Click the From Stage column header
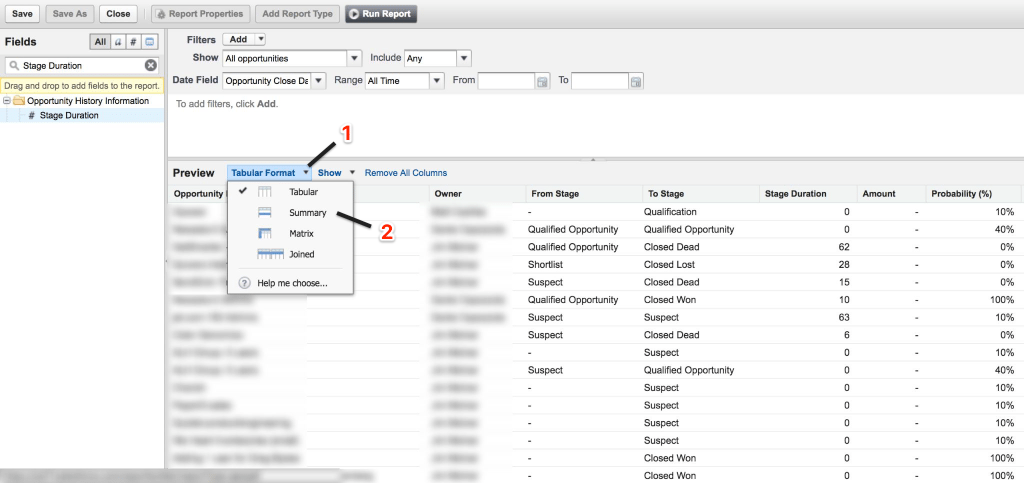The width and height of the screenshot is (1024, 483). [584, 194]
